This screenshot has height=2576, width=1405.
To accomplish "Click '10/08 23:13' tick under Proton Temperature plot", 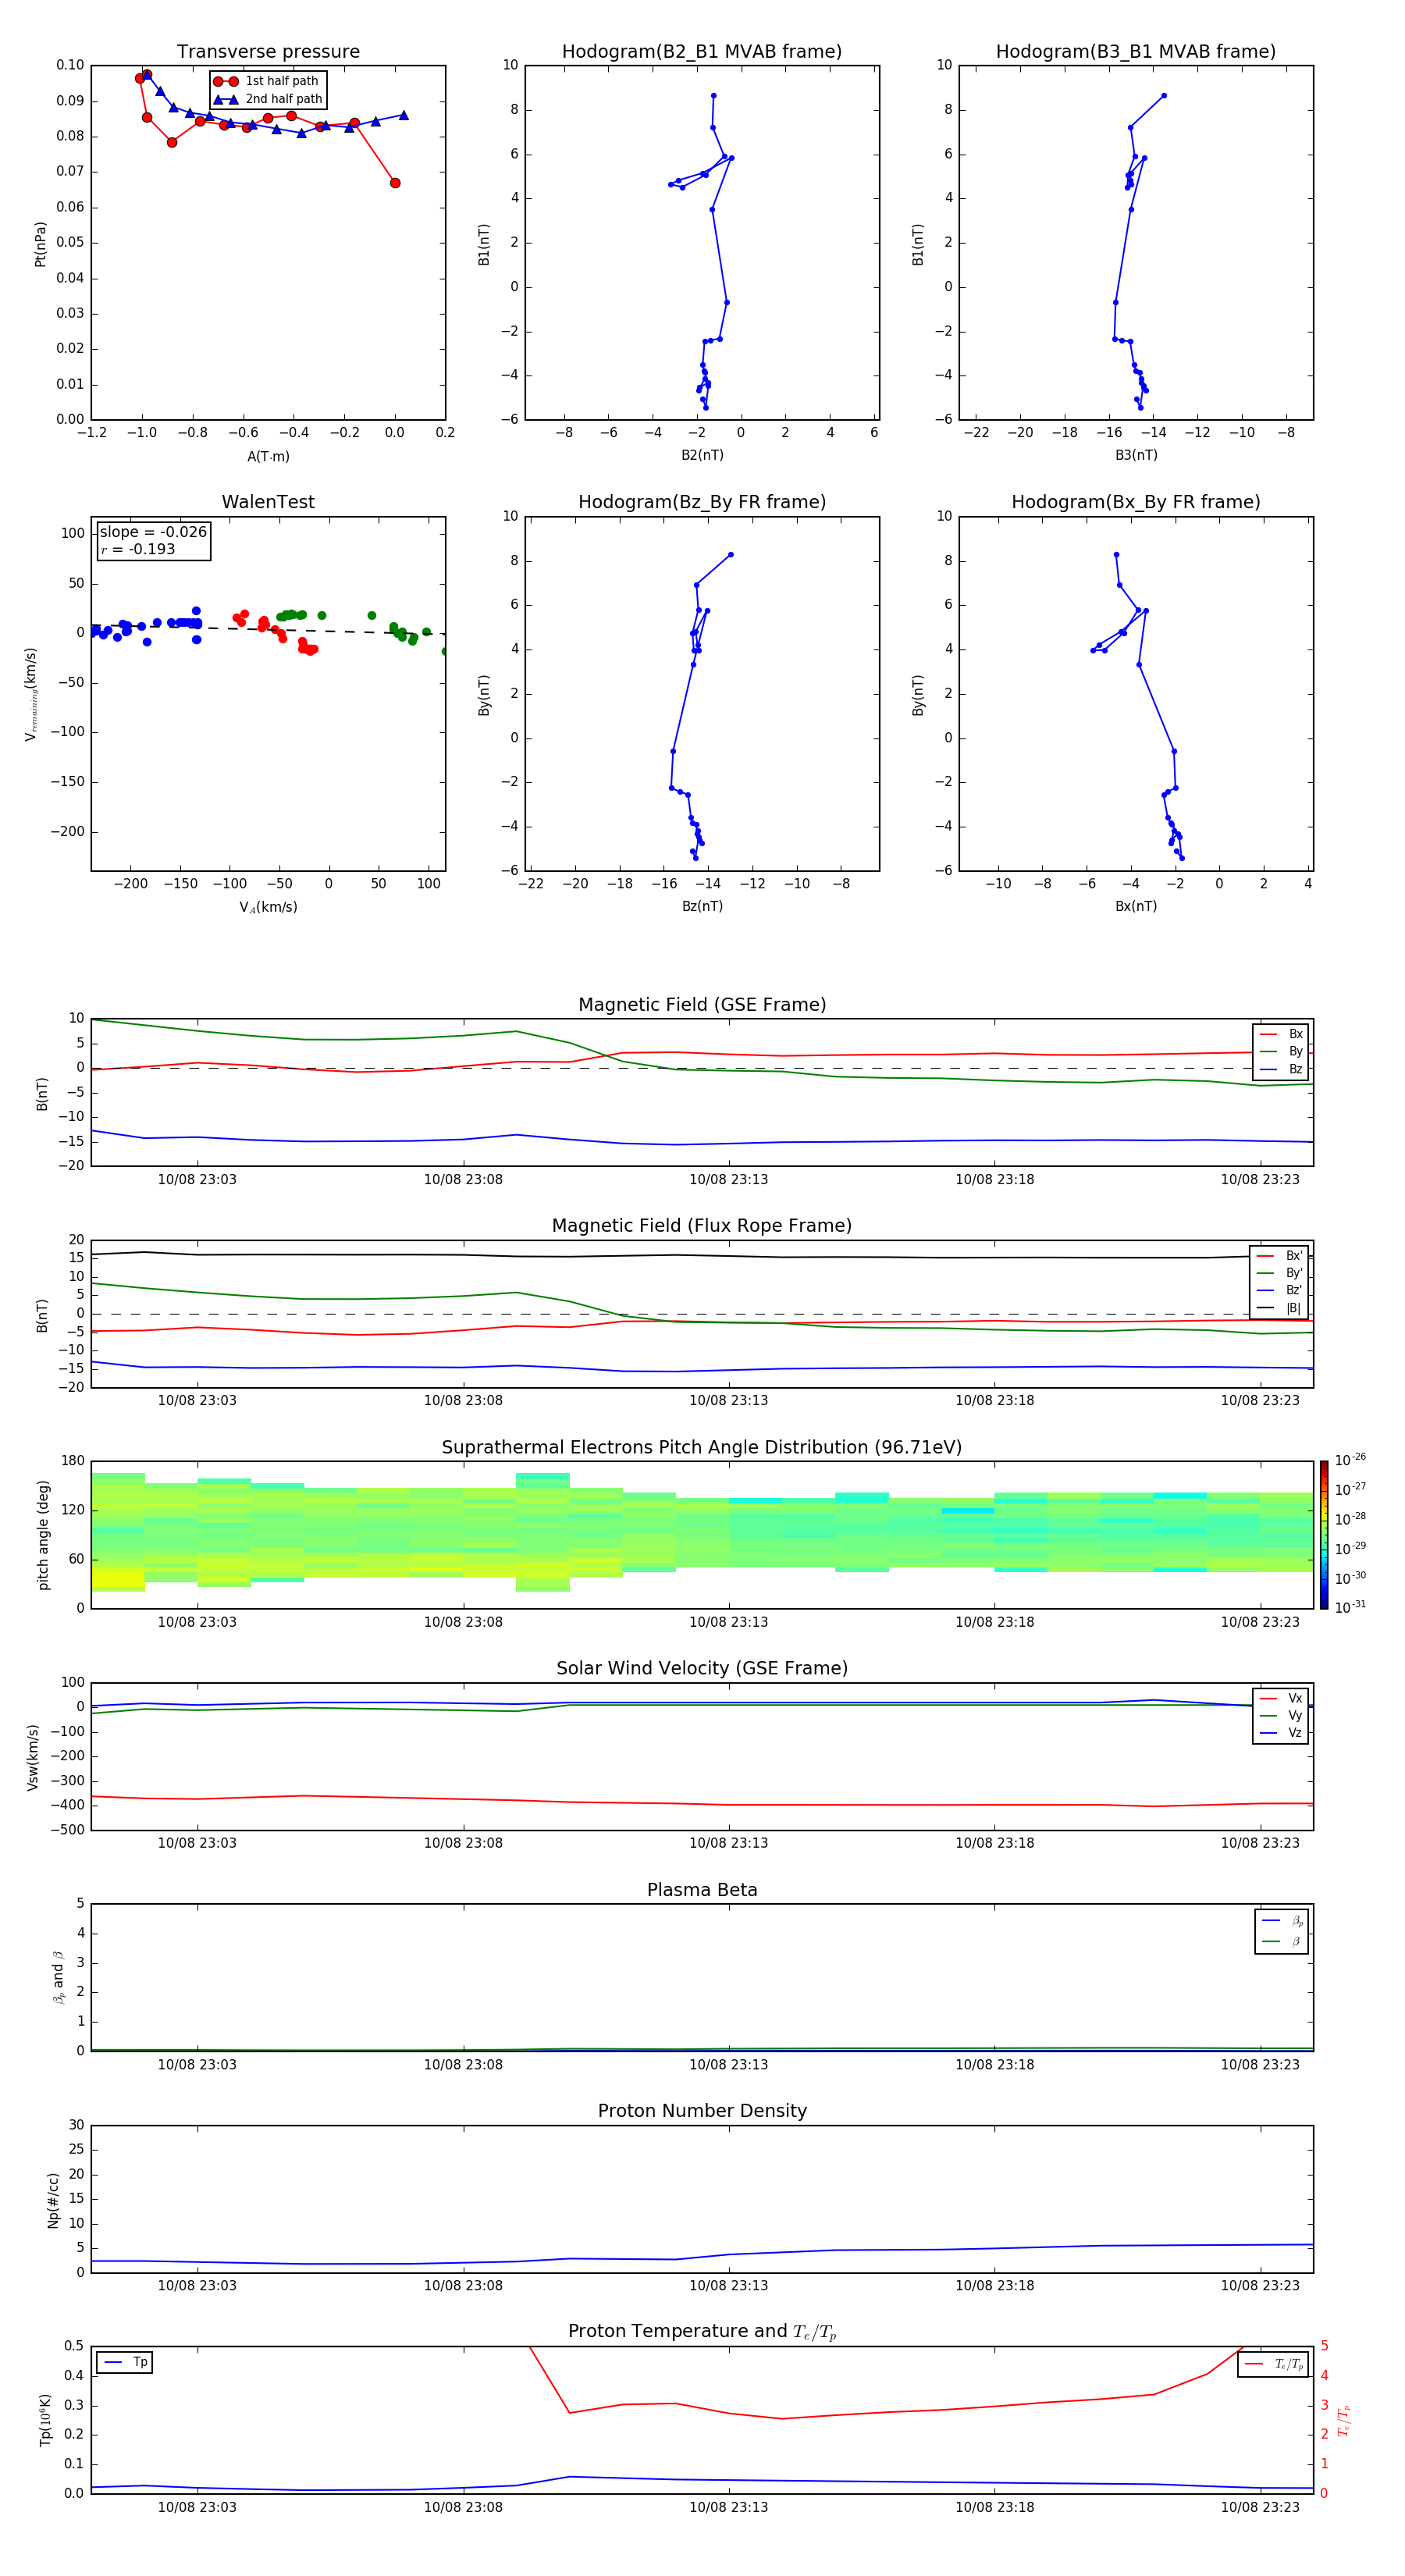I will pyautogui.click(x=728, y=2507).
